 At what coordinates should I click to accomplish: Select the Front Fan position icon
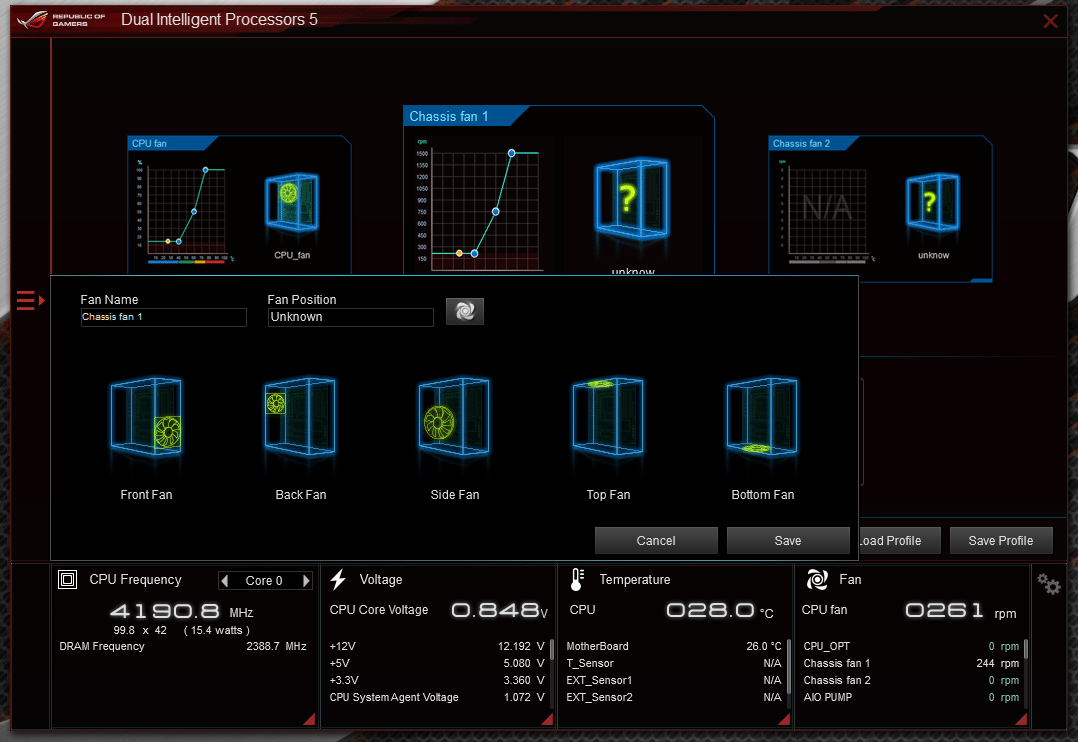tap(146, 417)
